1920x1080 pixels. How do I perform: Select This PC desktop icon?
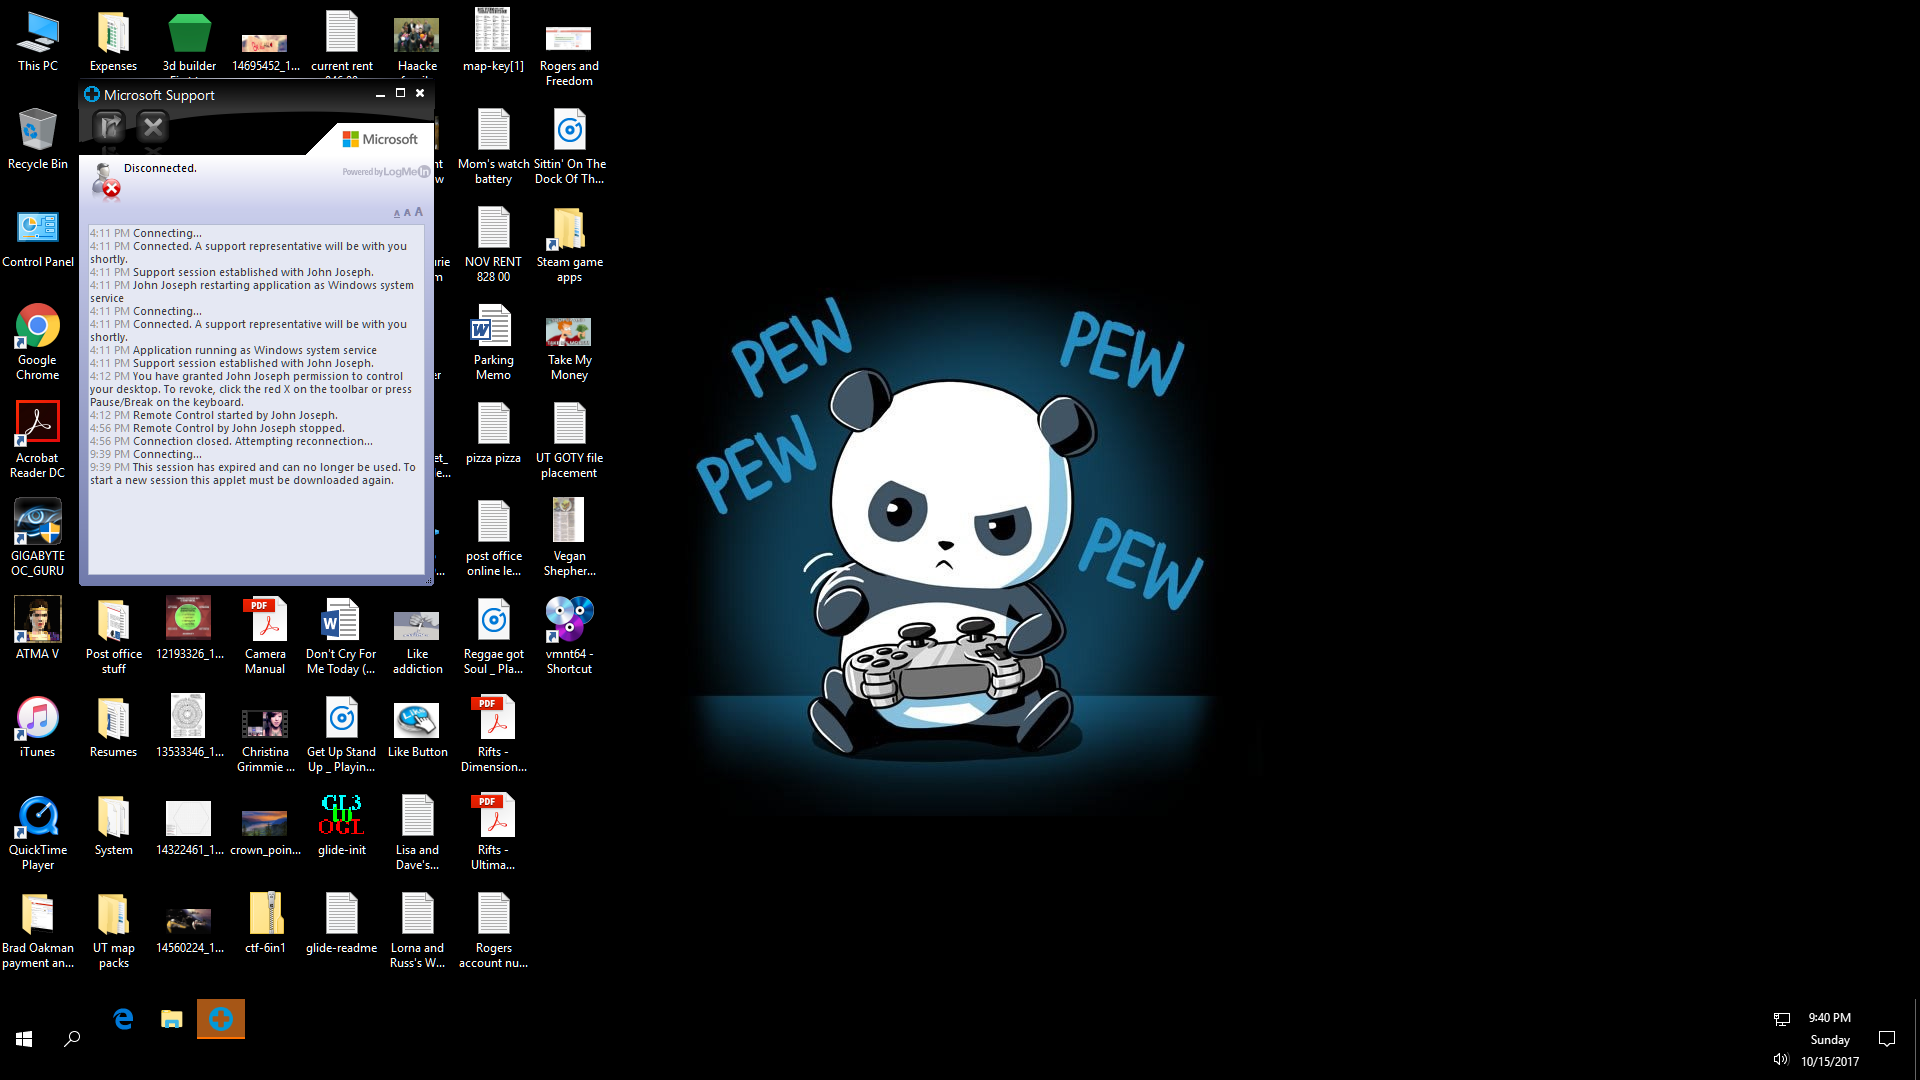(37, 42)
